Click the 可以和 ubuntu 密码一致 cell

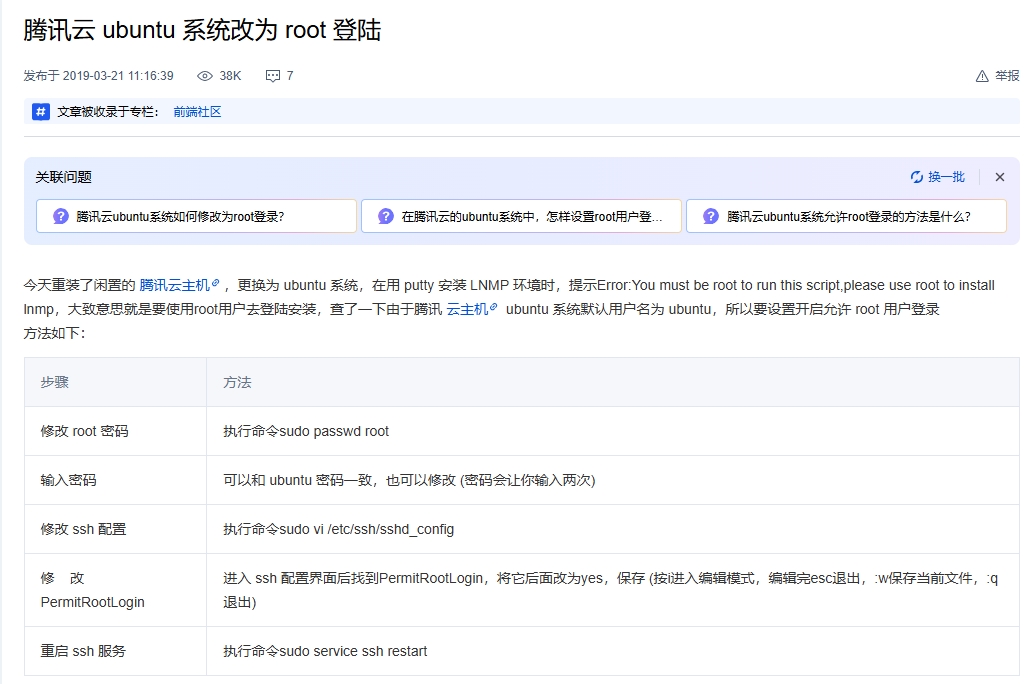613,480
